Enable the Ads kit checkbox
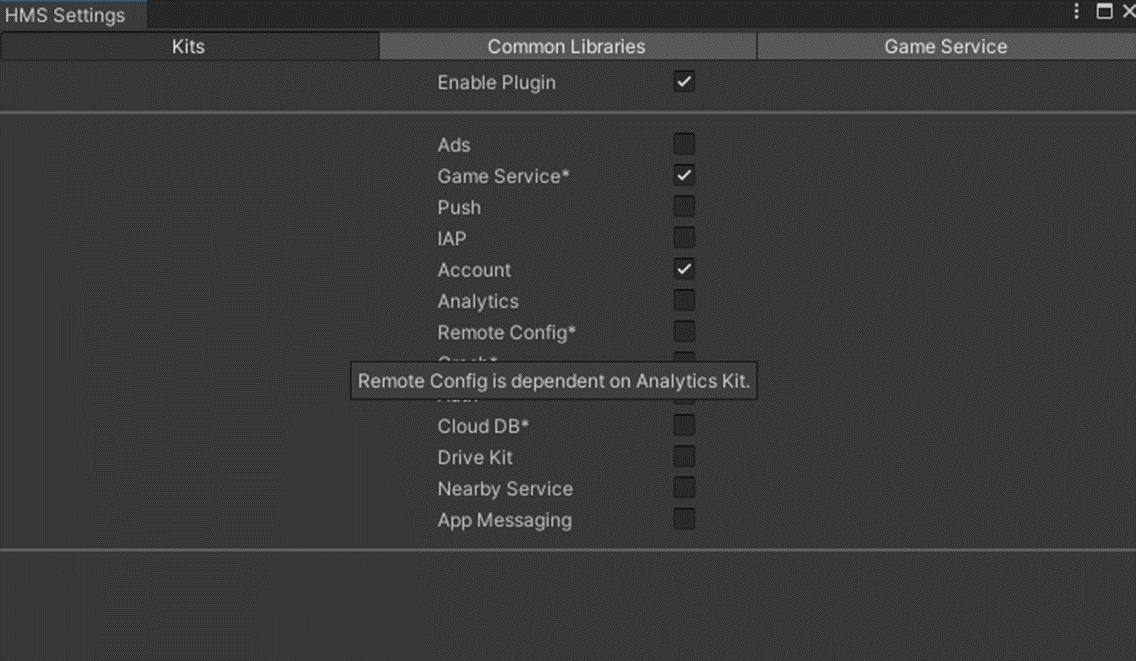The image size is (1136, 661). [x=684, y=144]
